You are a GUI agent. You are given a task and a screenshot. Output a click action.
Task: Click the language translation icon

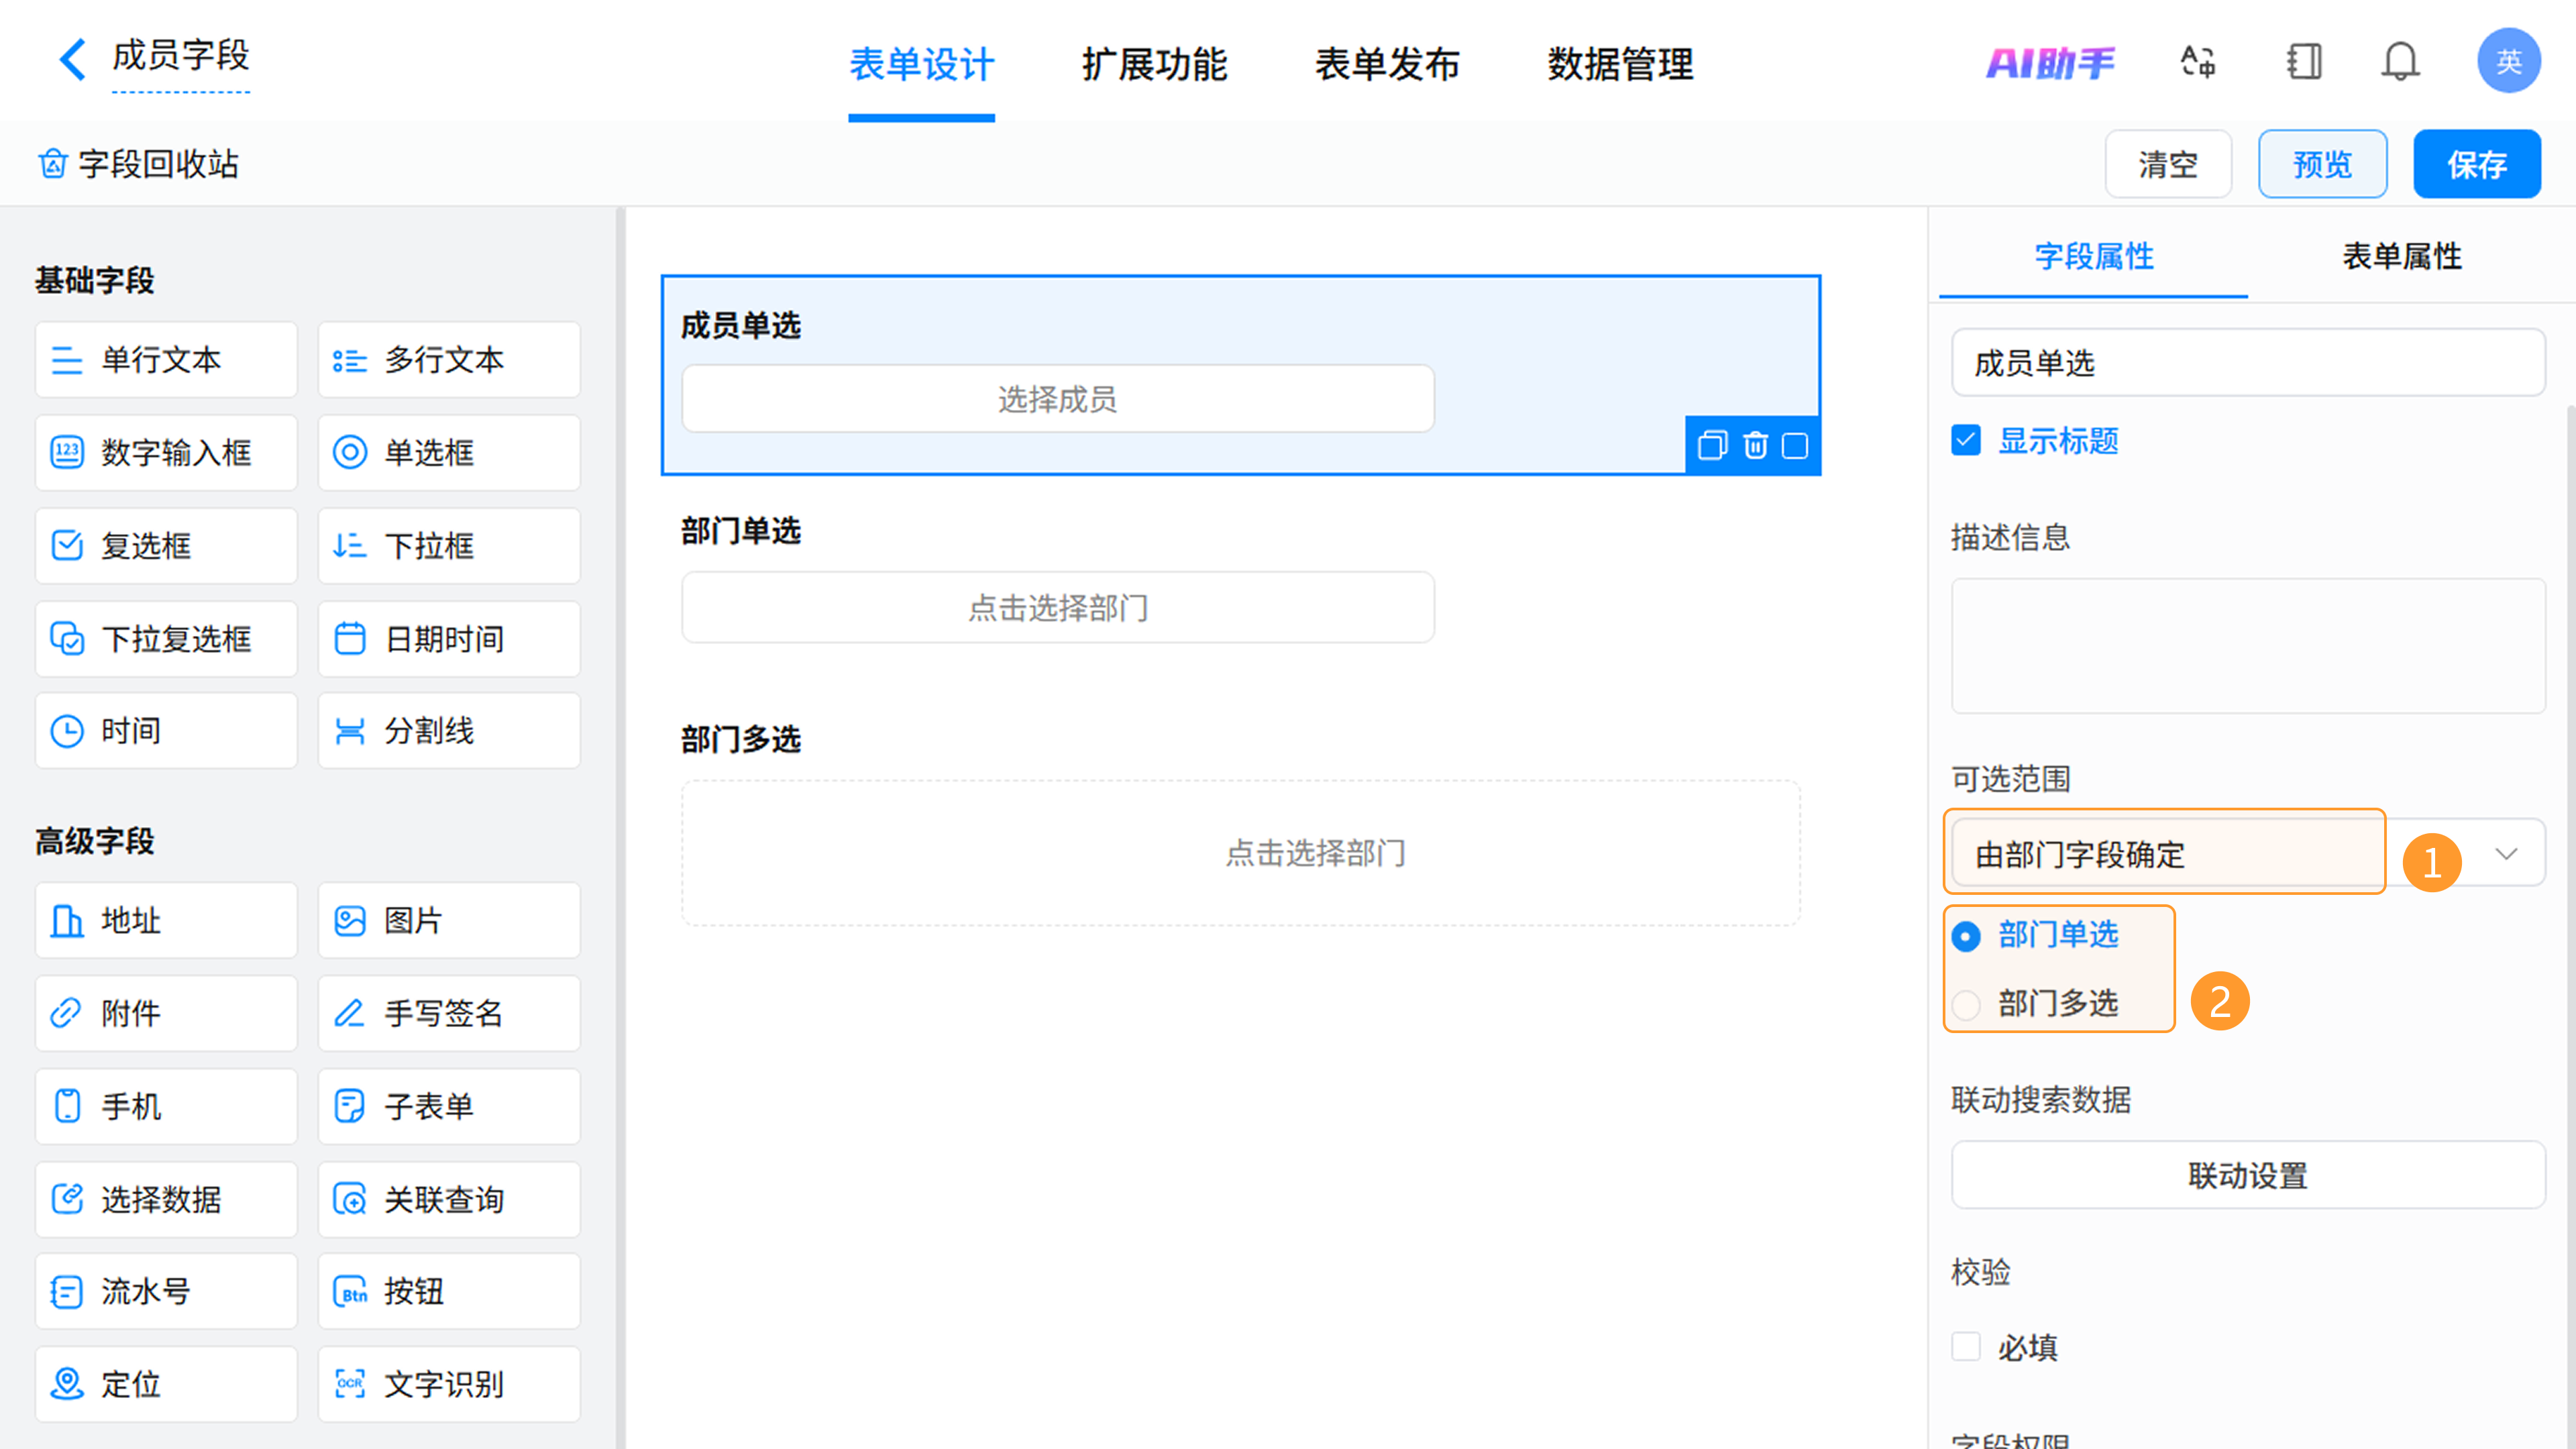tap(2198, 62)
